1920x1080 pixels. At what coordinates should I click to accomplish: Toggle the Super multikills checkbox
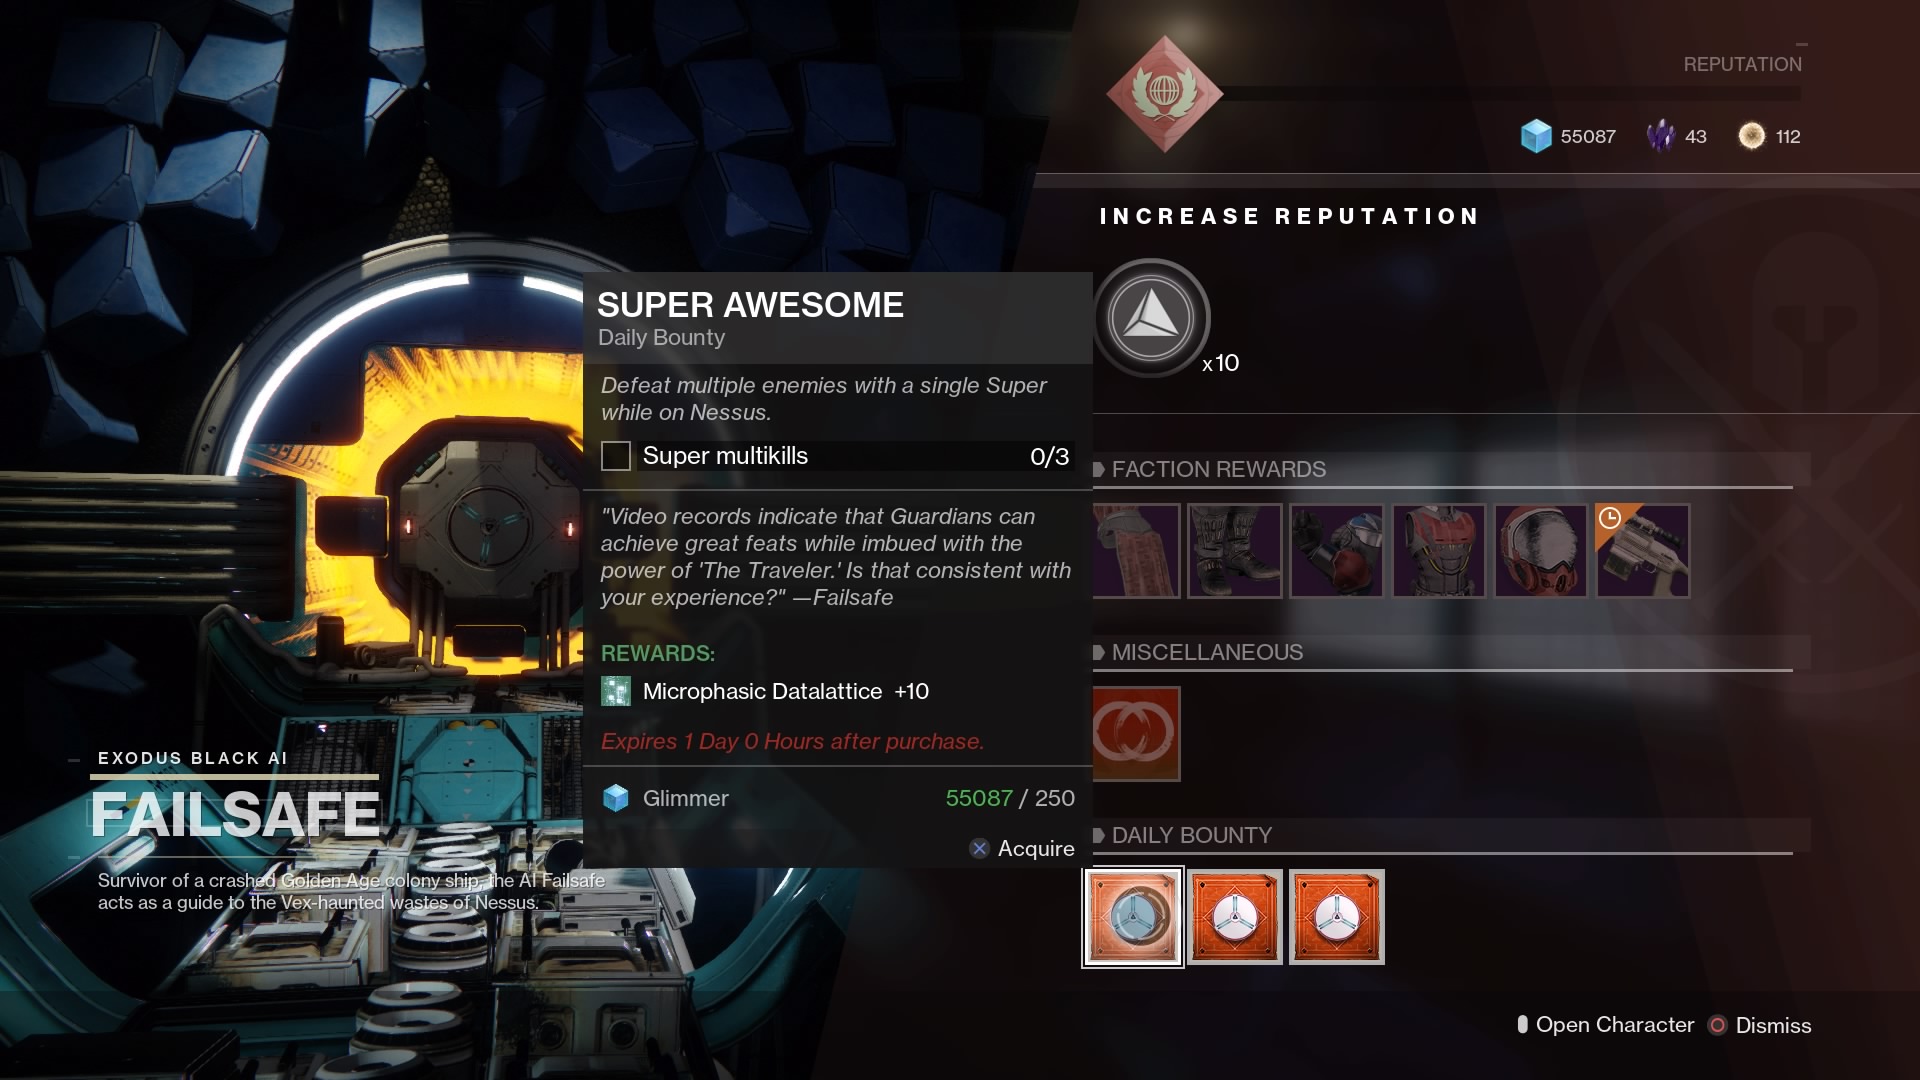(615, 455)
